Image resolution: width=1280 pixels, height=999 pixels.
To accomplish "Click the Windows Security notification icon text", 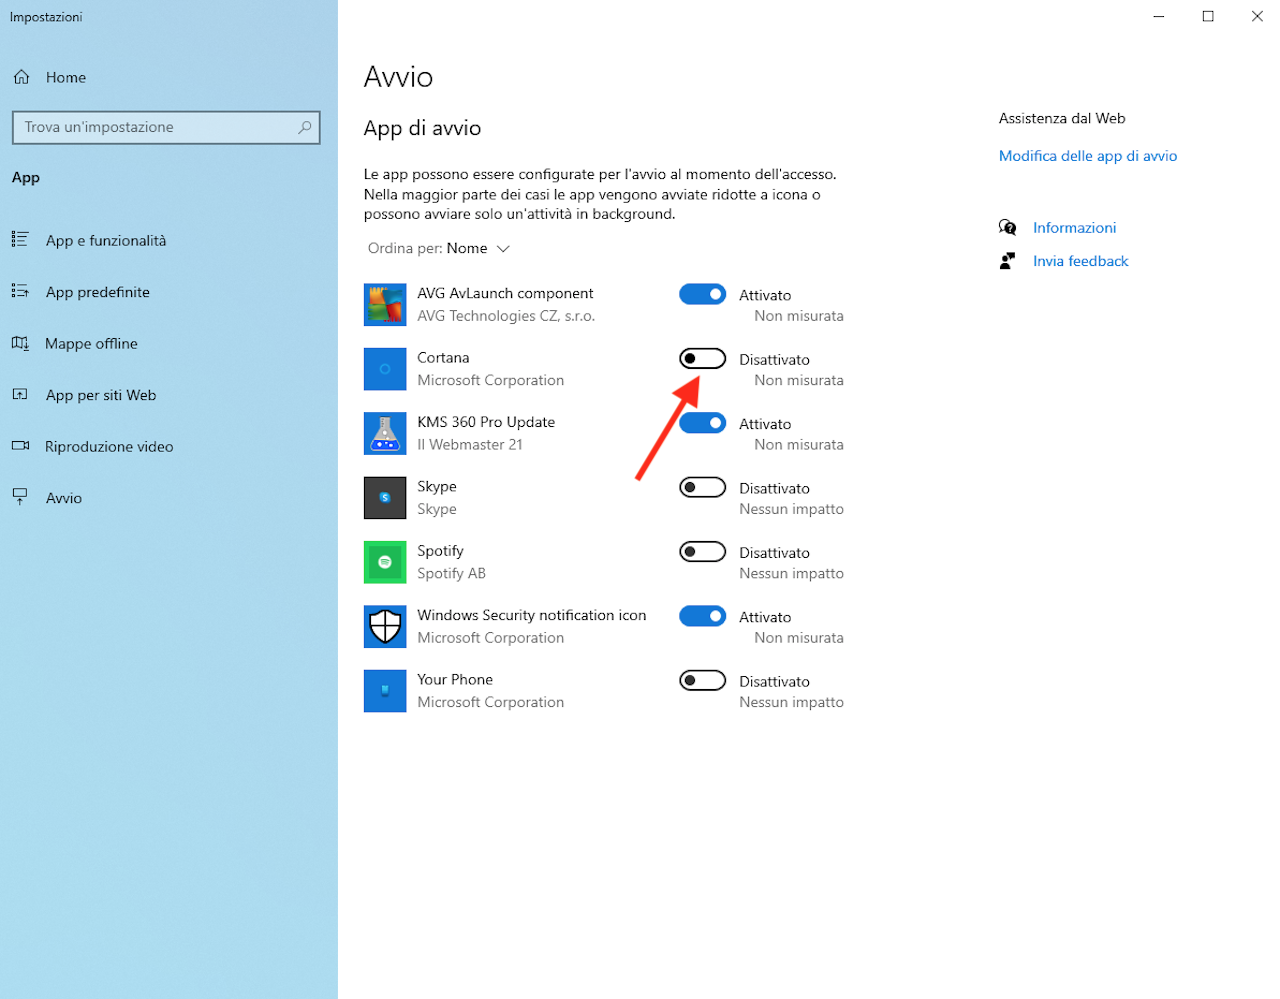I will (532, 615).
